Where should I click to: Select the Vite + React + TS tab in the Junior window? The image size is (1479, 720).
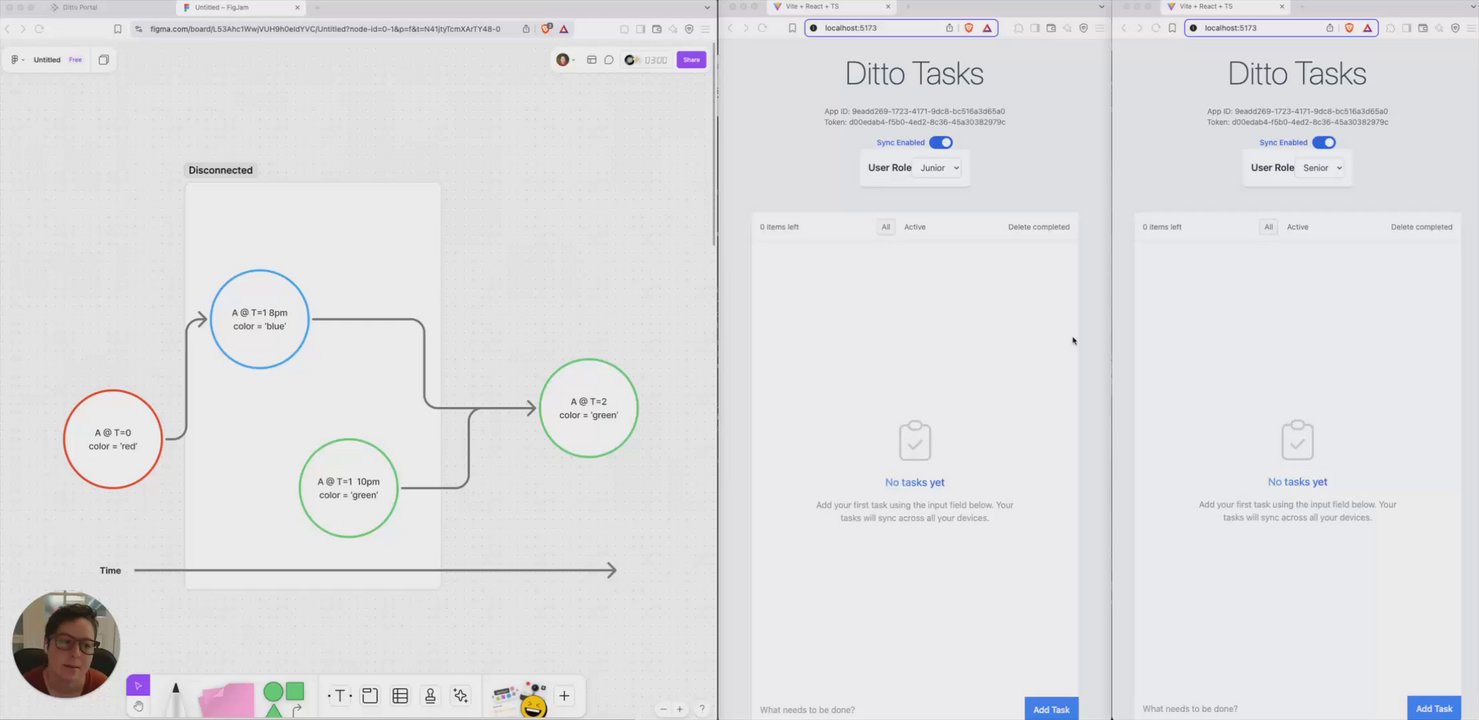(830, 7)
